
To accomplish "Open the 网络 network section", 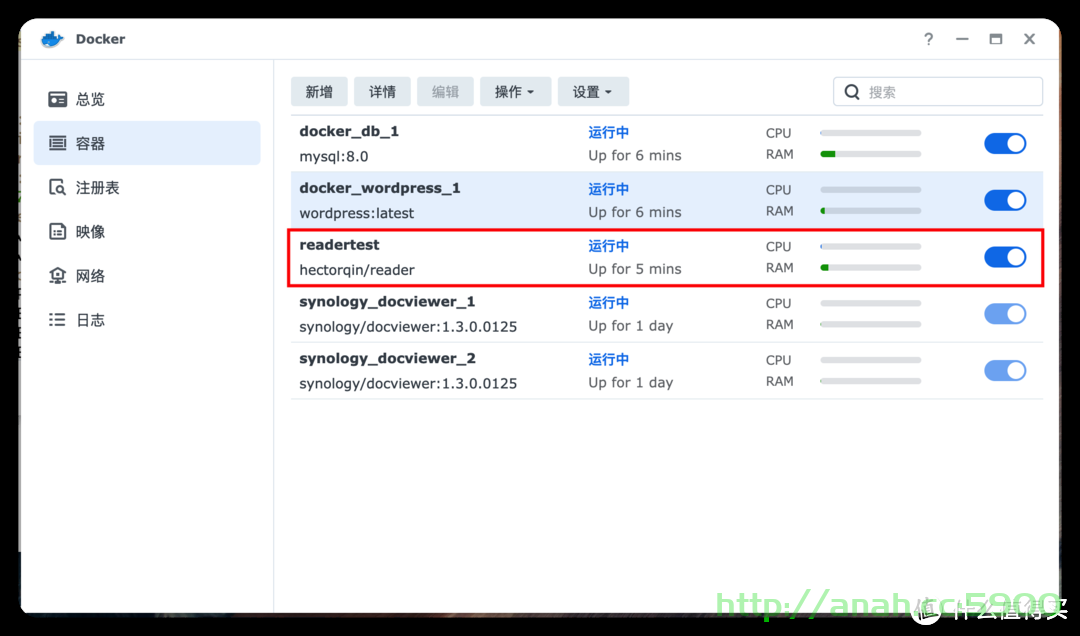I will [147, 276].
